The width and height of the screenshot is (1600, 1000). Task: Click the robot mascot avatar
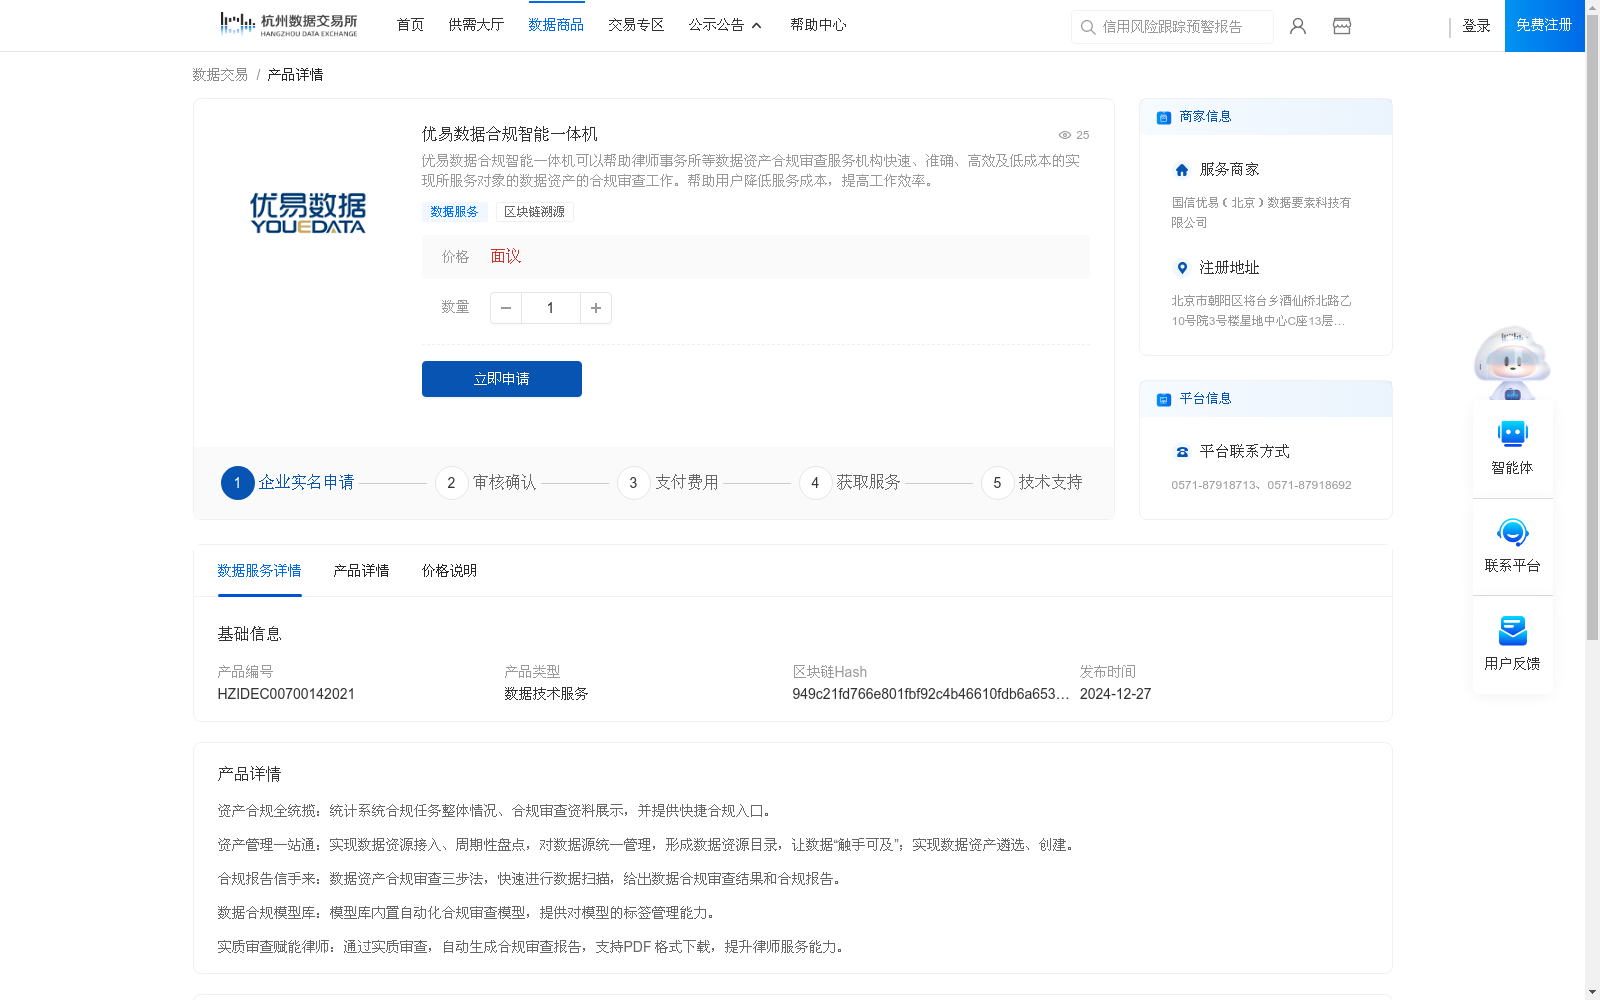click(1512, 362)
